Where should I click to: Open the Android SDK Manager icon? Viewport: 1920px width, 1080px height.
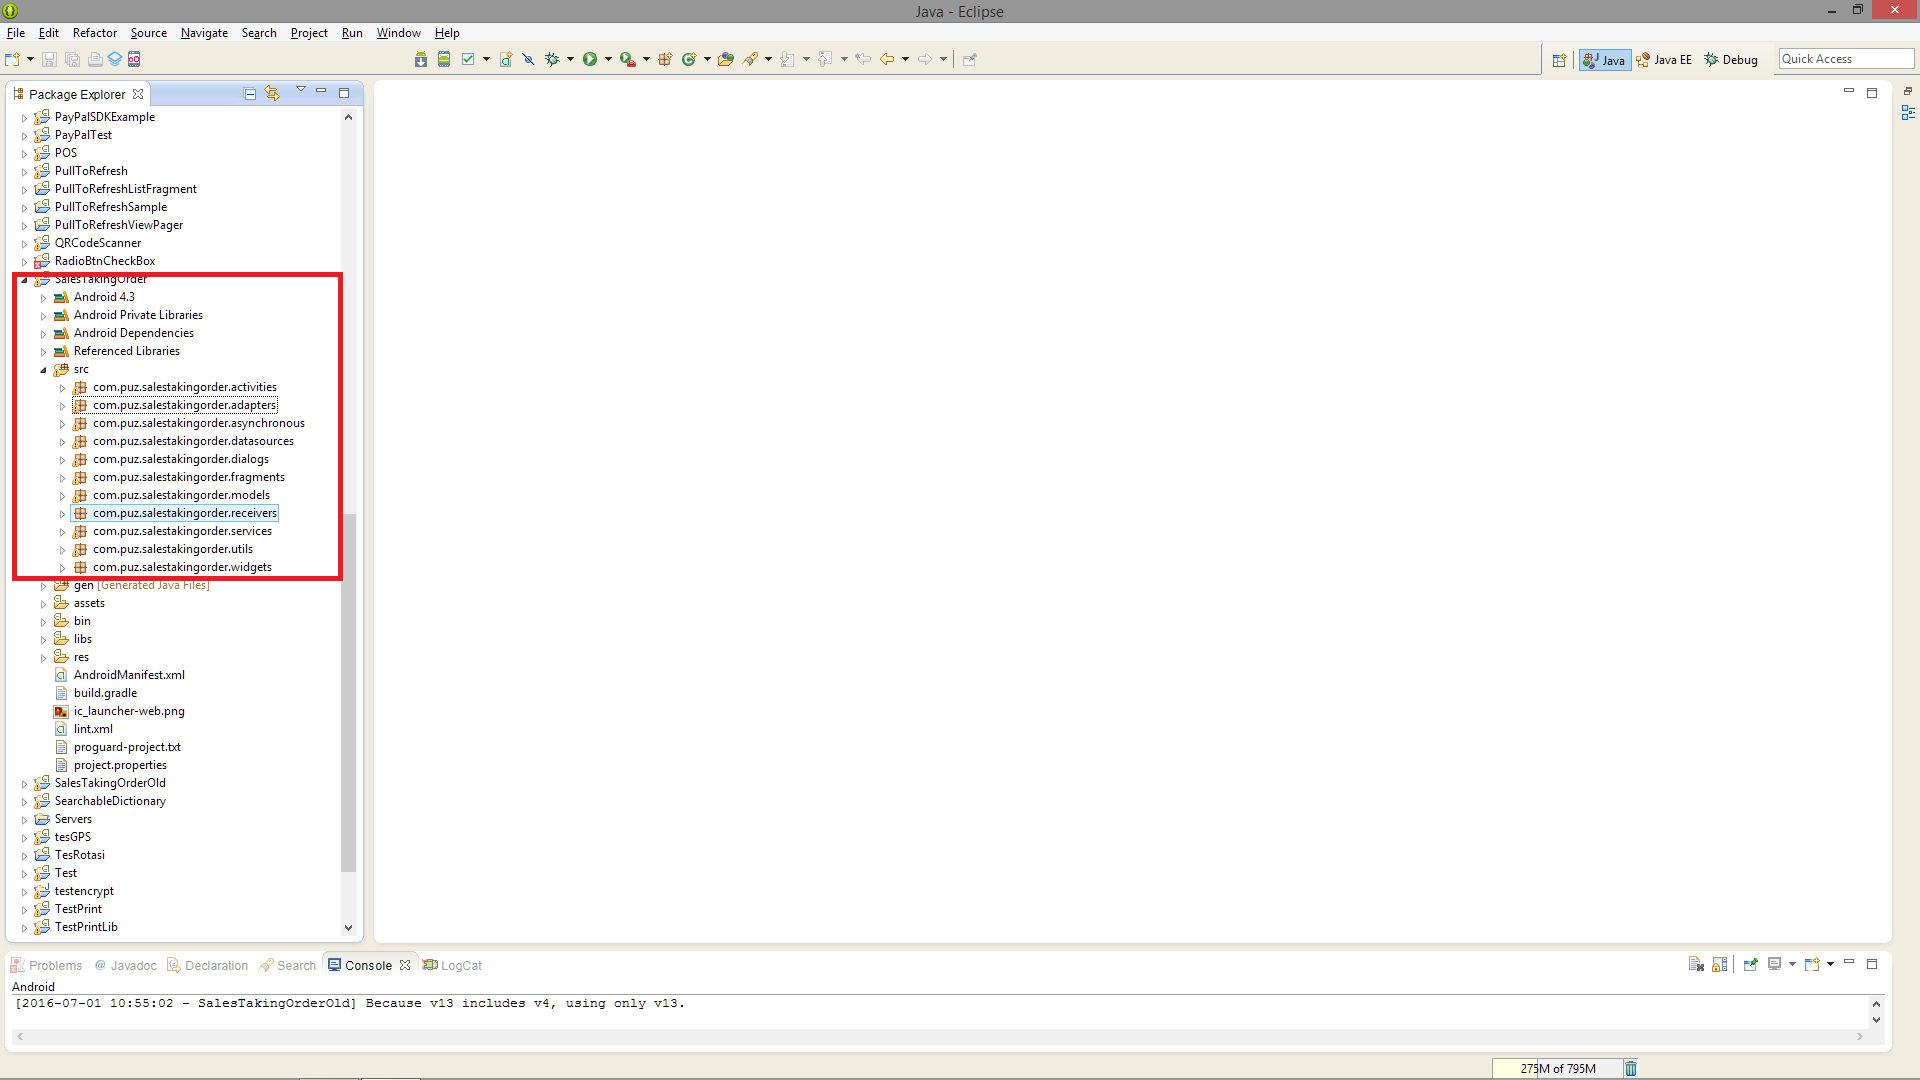[x=421, y=60]
